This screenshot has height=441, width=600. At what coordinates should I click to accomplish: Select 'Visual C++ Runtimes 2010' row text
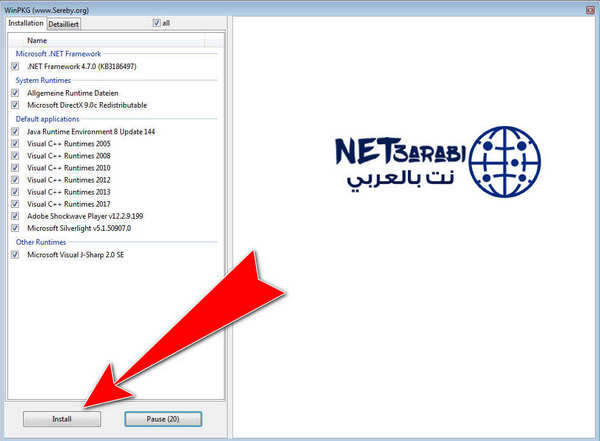click(68, 168)
